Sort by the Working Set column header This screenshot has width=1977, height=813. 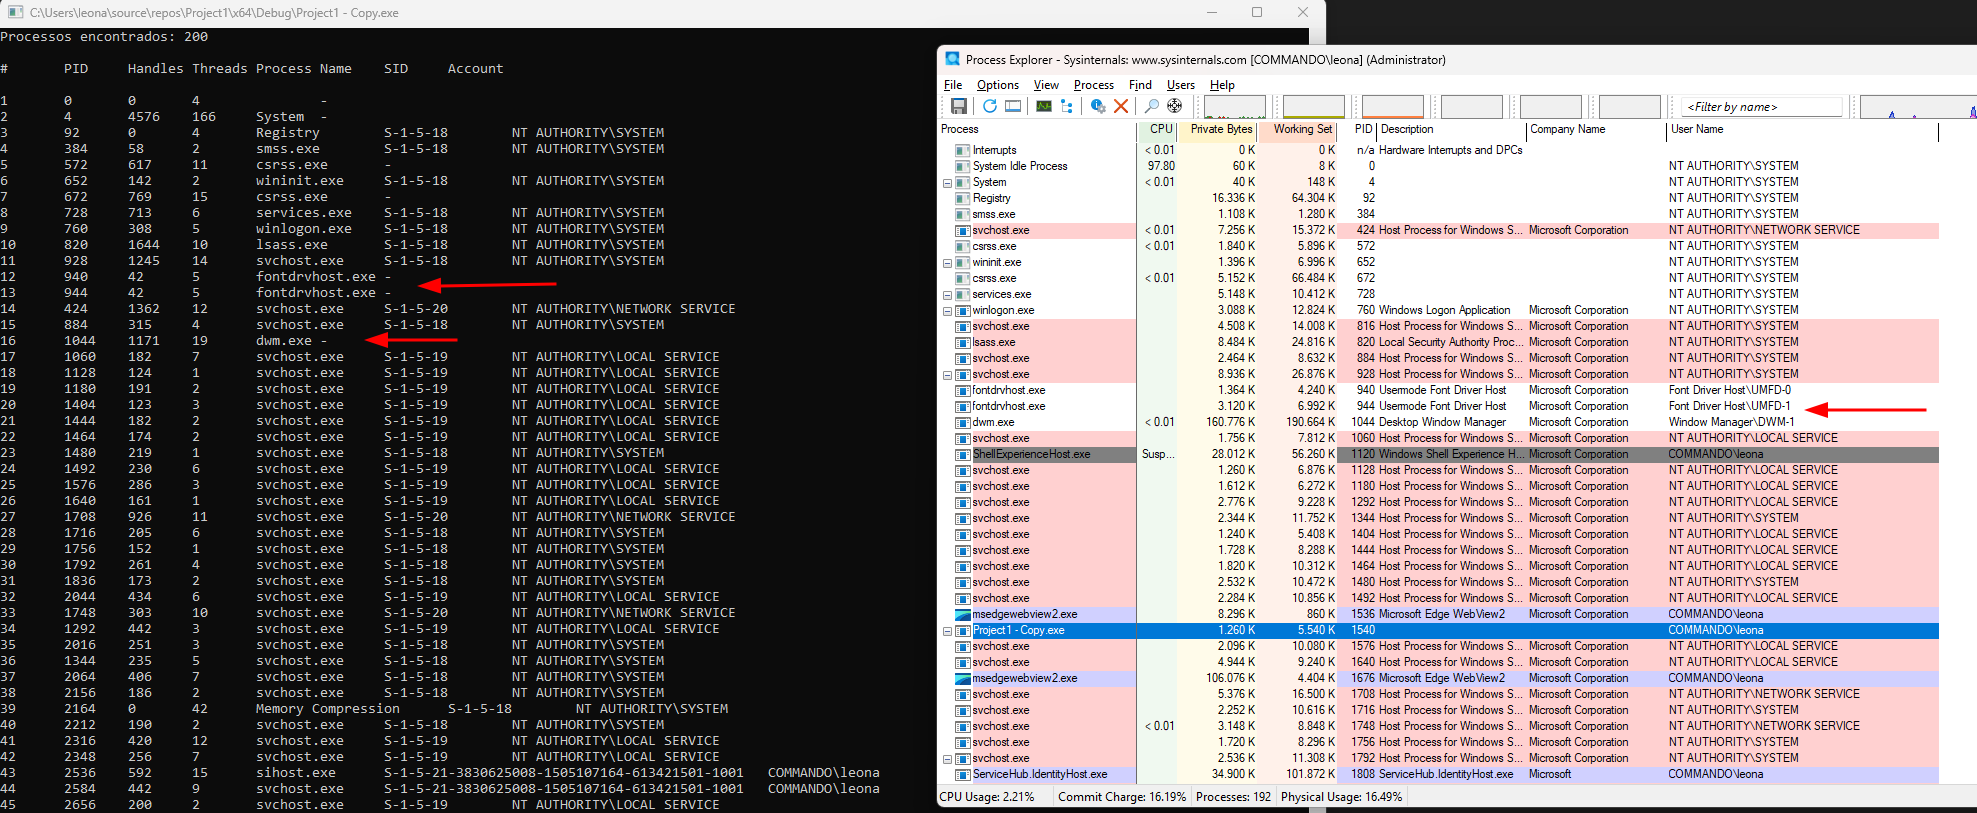pos(1302,129)
